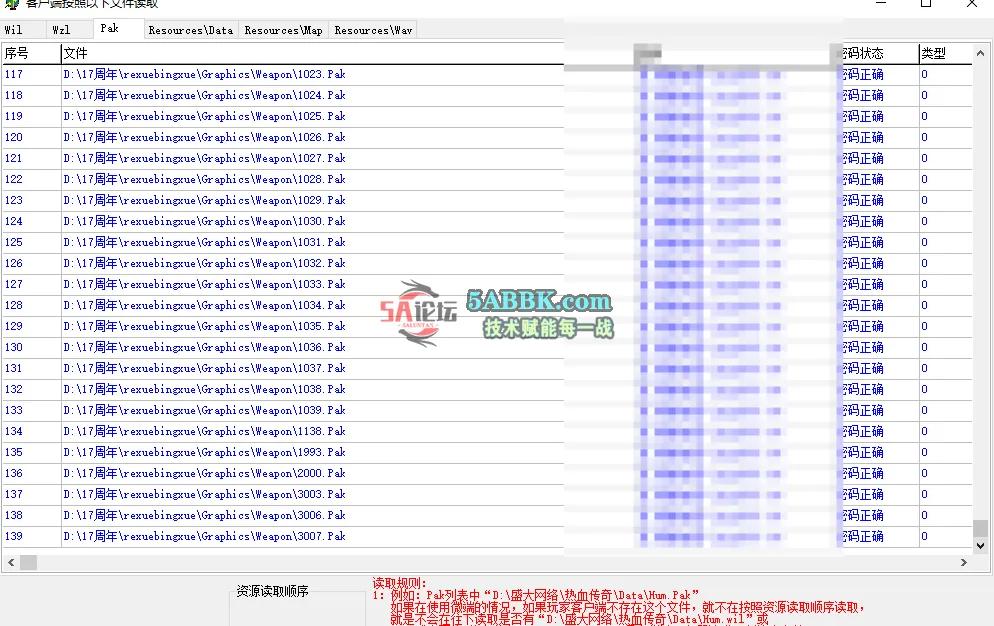The height and width of the screenshot is (626, 994).
Task: Click 码正确 status in row 118
Action: click(863, 95)
